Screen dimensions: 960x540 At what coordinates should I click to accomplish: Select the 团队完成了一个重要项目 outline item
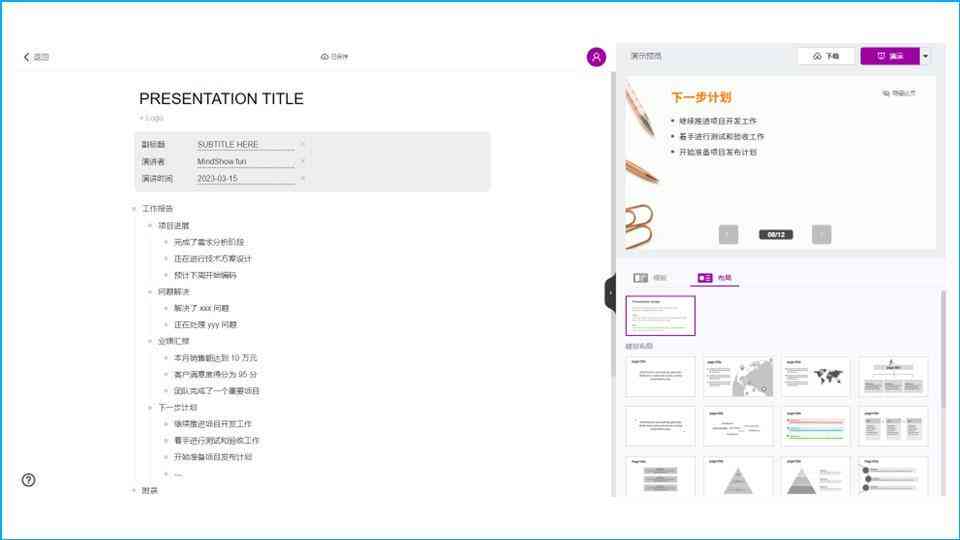click(217, 391)
